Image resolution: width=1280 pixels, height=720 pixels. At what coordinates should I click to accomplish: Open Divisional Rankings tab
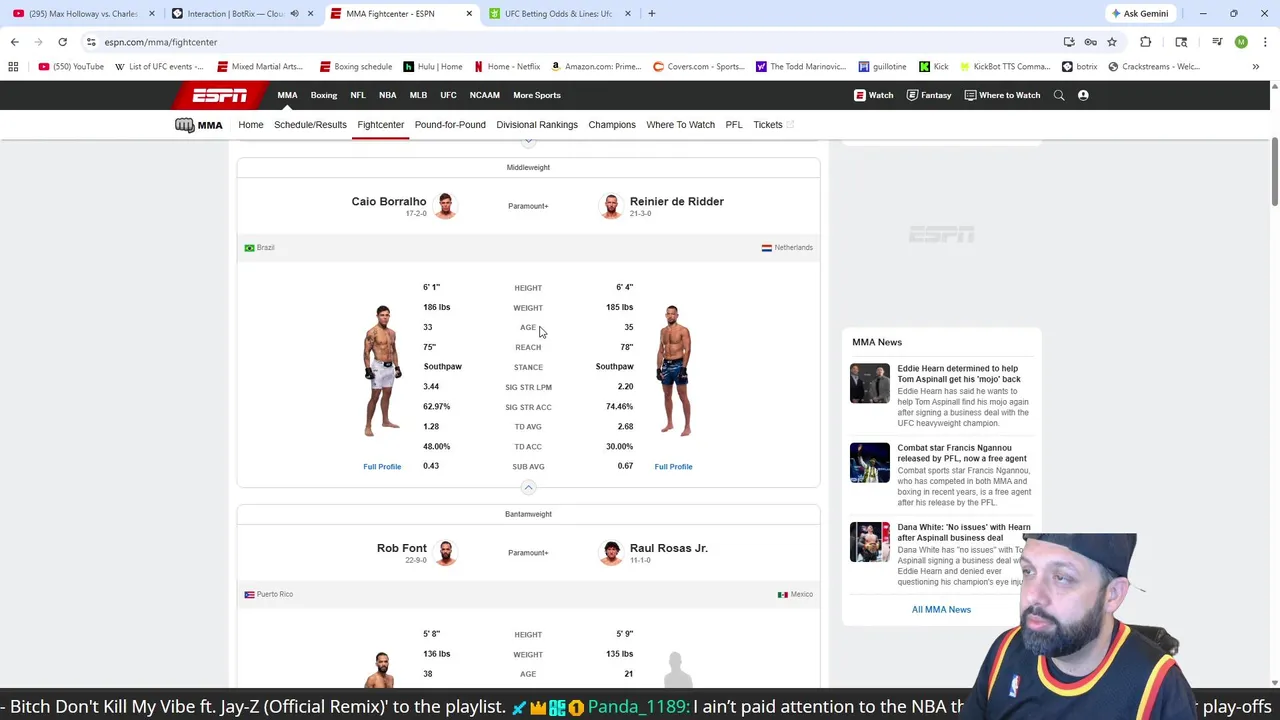[x=537, y=125]
